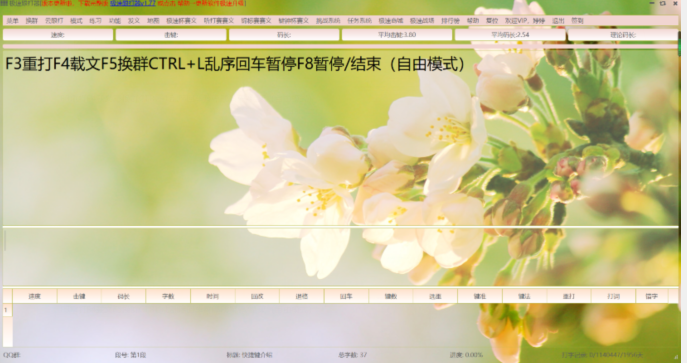This screenshot has width=687, height=363.
Task: Click the 回车 column header
Action: [346, 296]
